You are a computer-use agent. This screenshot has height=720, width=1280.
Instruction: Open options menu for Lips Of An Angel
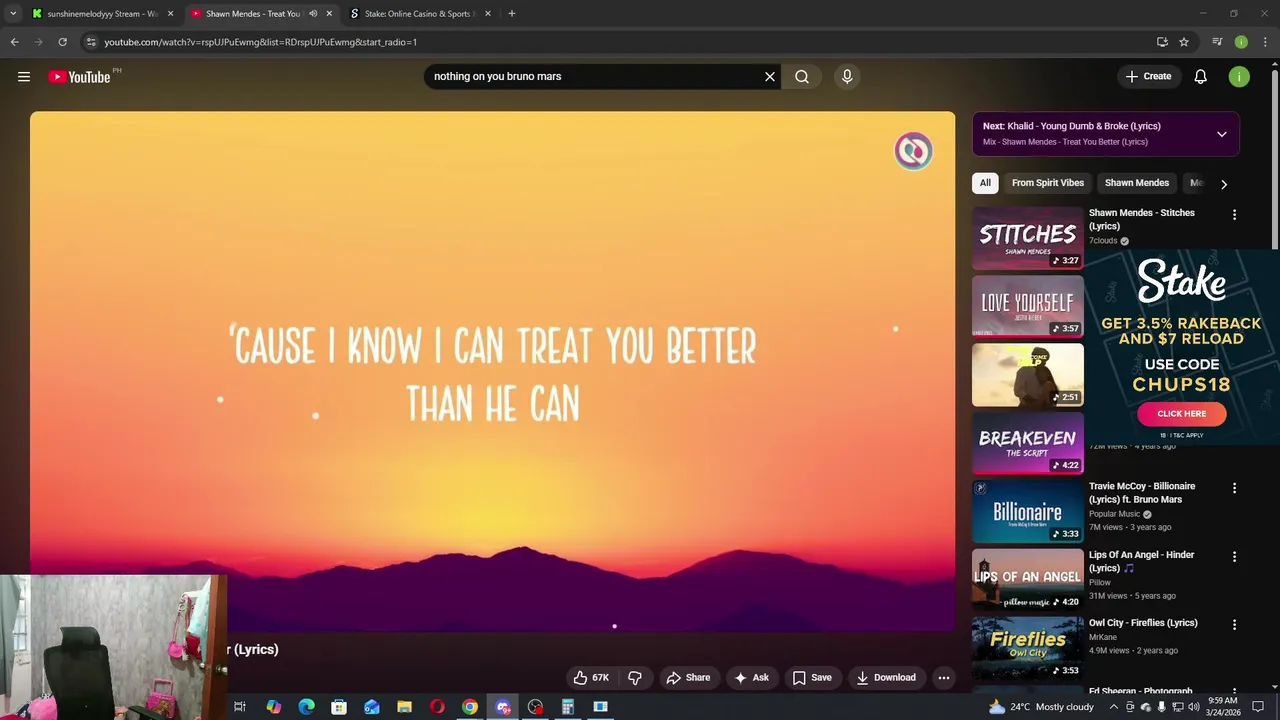click(x=1234, y=556)
